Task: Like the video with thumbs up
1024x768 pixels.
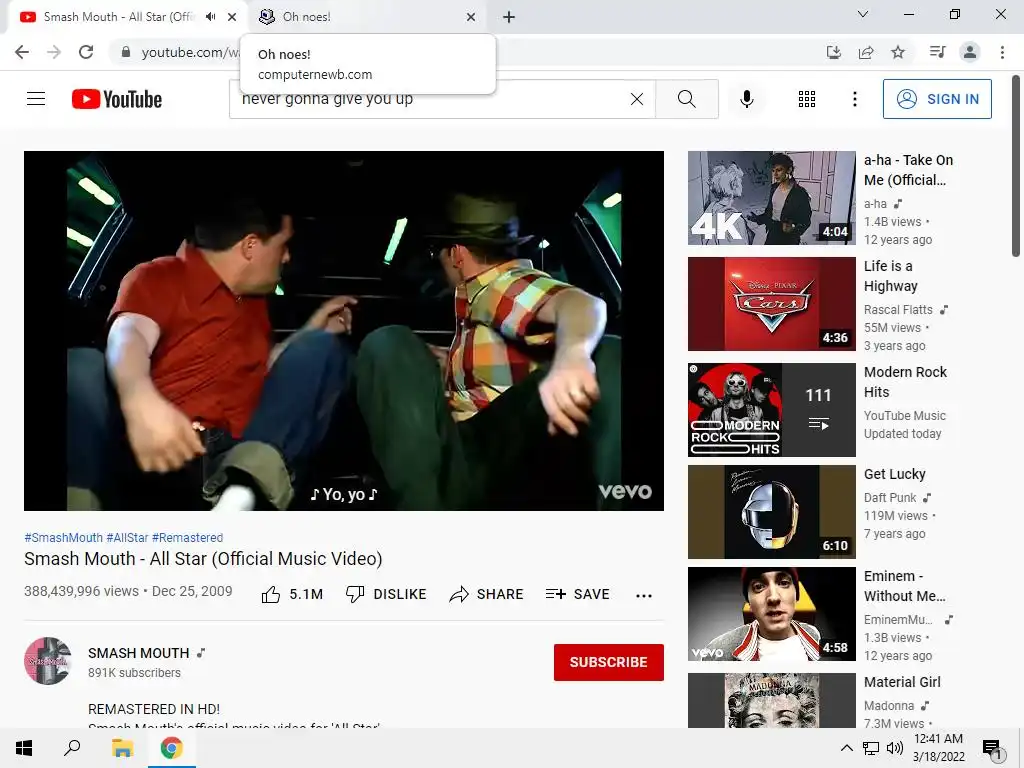Action: point(292,594)
